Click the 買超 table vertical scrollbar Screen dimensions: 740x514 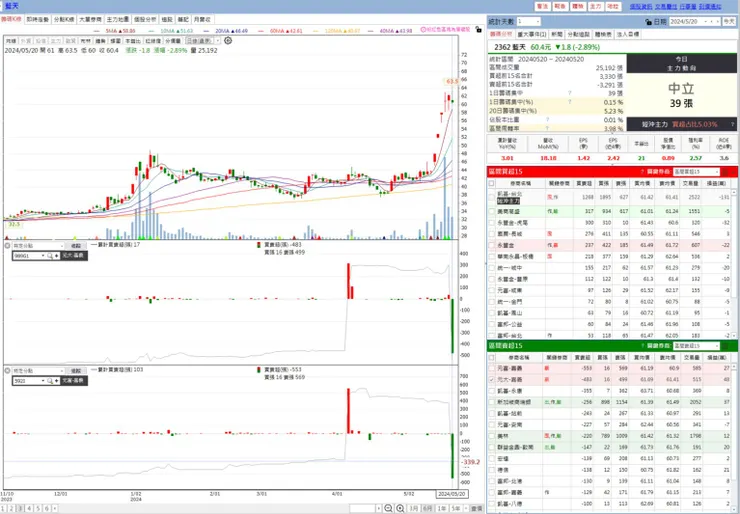click(734, 264)
